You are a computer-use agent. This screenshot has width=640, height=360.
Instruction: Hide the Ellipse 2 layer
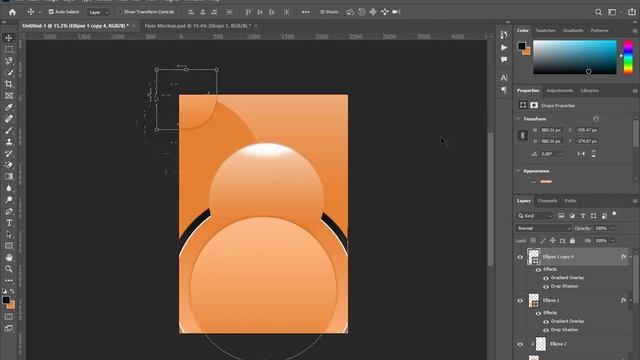point(520,344)
